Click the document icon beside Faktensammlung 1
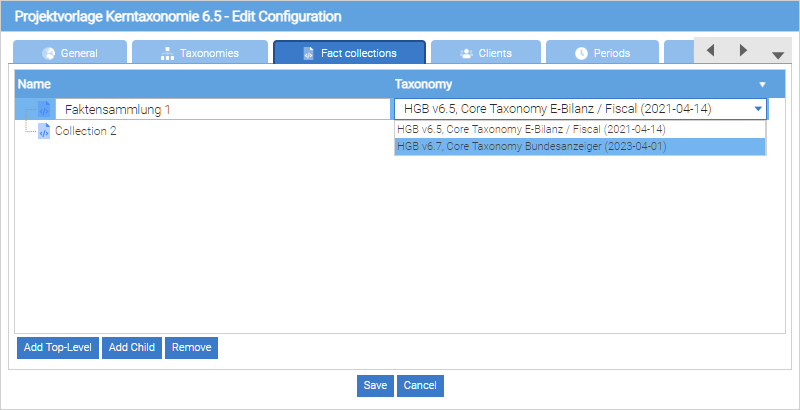This screenshot has height=410, width=800. 44,110
